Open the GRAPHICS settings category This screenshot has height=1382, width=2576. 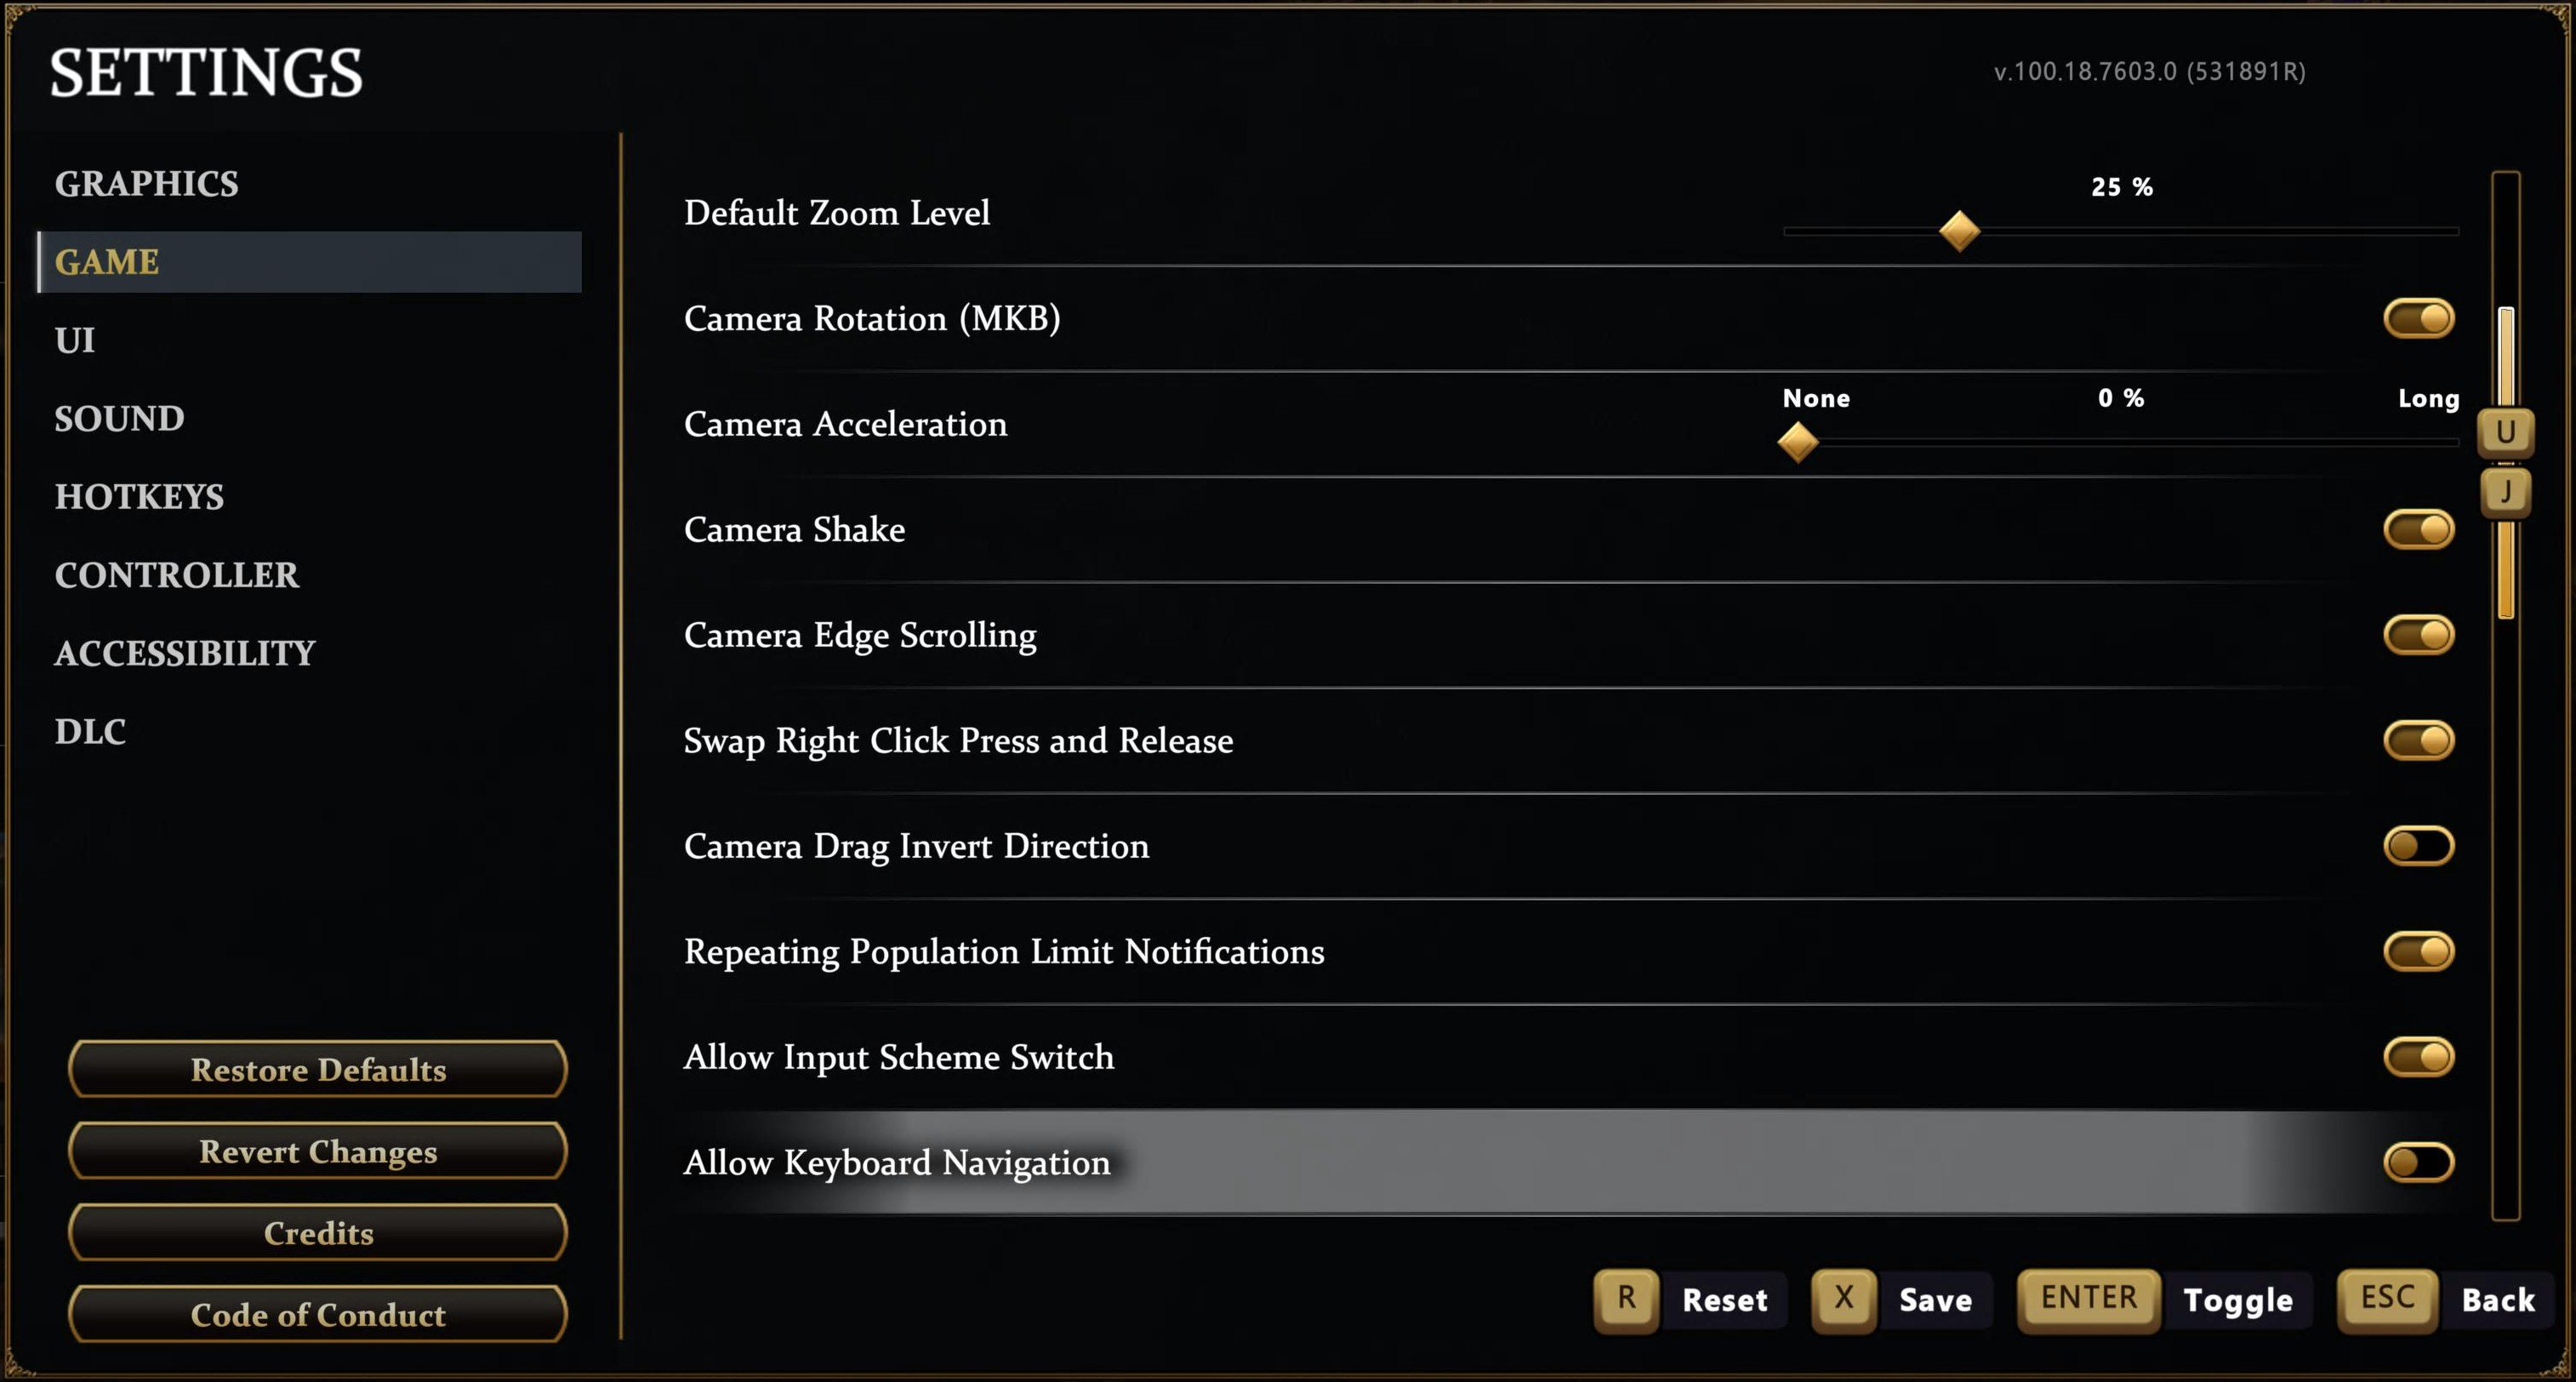tap(147, 184)
